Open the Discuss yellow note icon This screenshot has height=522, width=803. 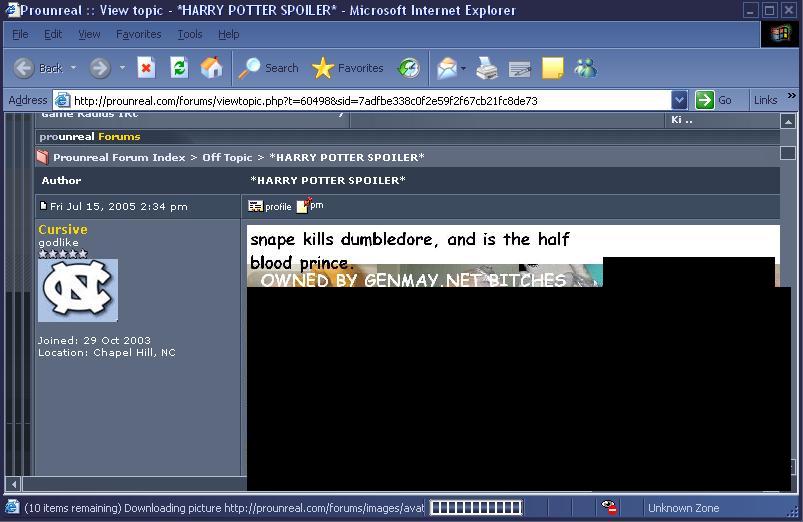coord(553,68)
